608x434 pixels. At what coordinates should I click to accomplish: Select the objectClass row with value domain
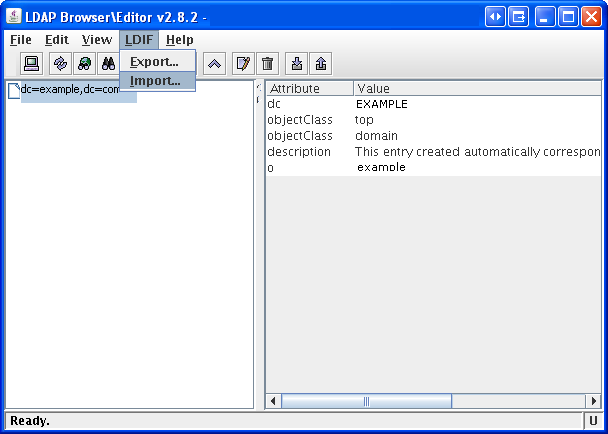pos(434,136)
